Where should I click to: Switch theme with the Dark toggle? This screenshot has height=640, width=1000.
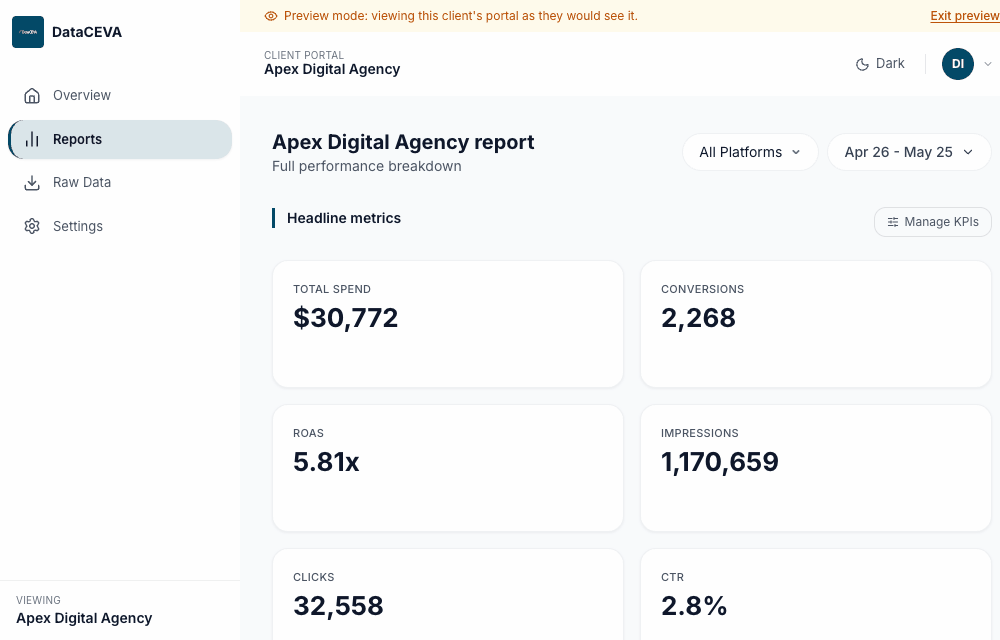coord(880,64)
